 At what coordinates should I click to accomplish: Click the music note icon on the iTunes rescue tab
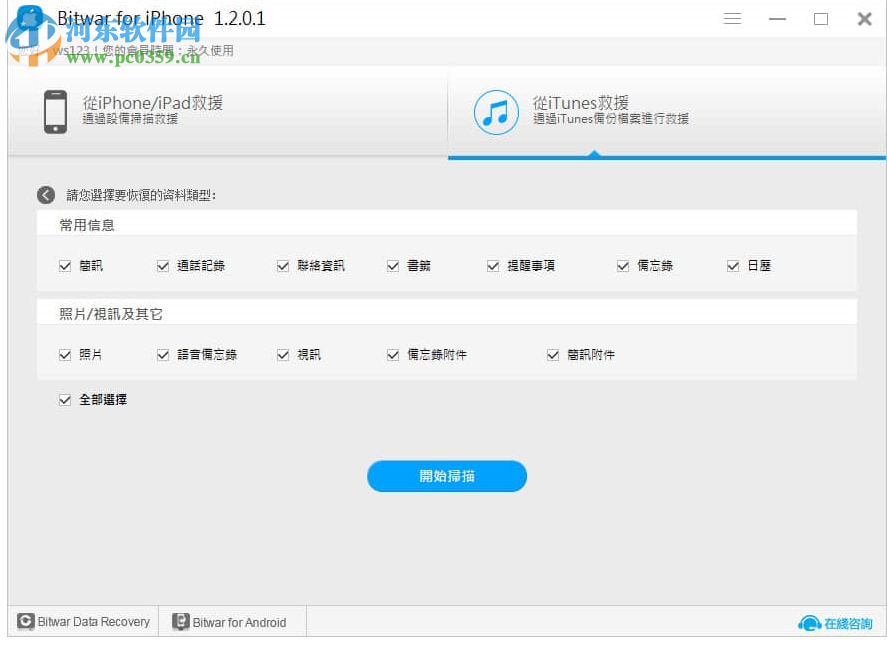coord(496,112)
